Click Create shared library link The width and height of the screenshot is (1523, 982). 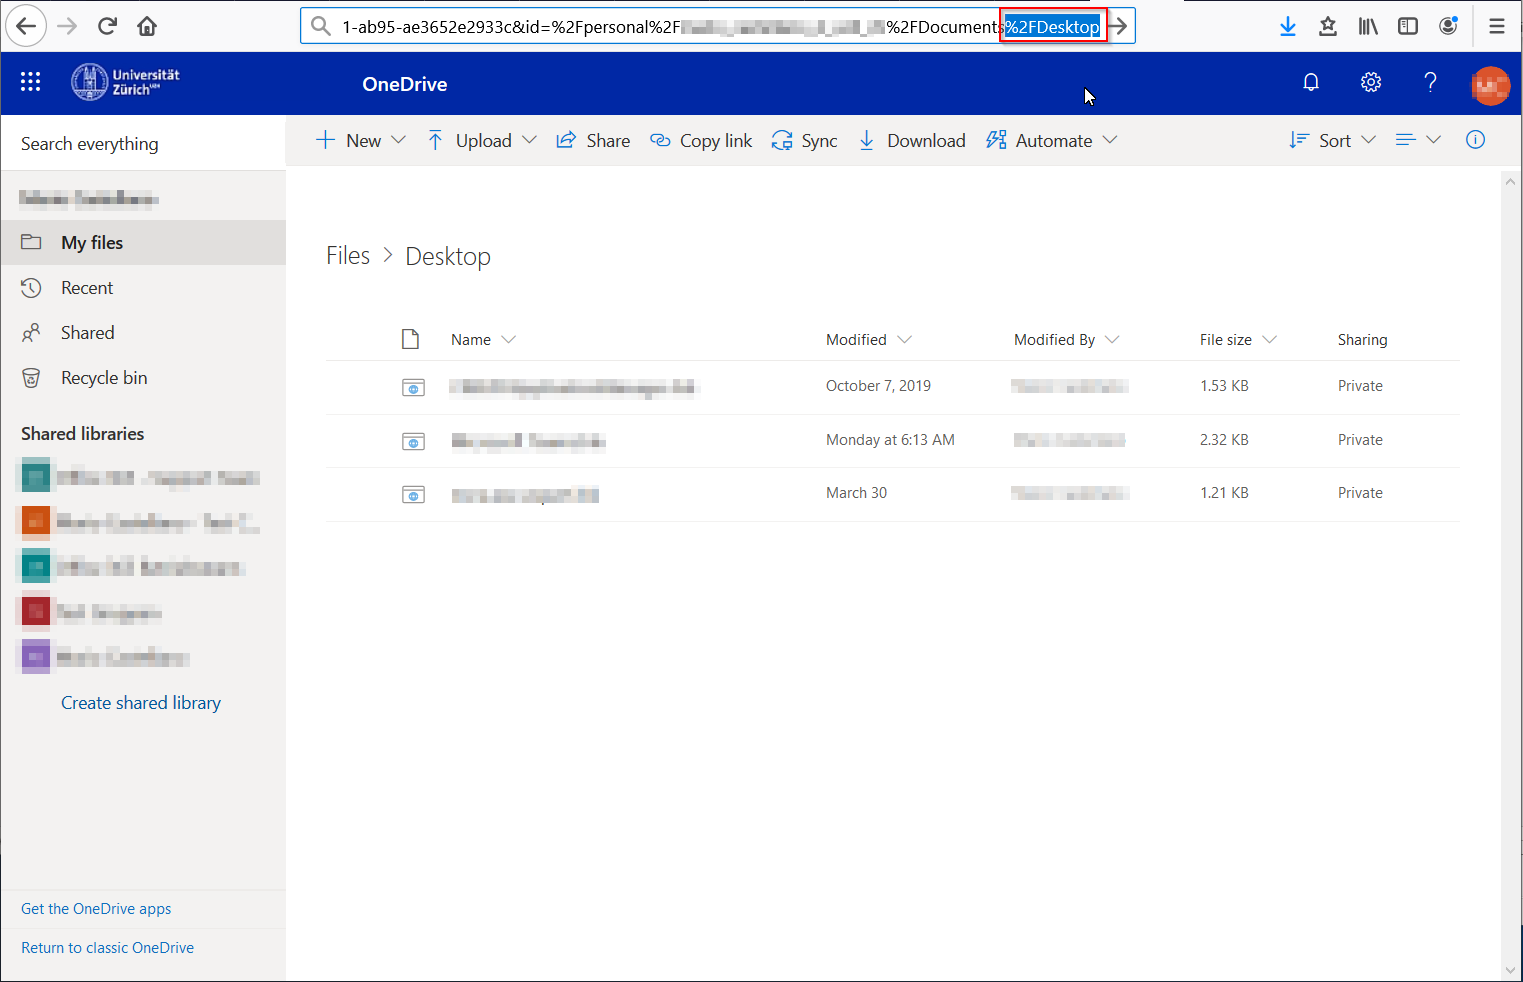[x=141, y=703]
